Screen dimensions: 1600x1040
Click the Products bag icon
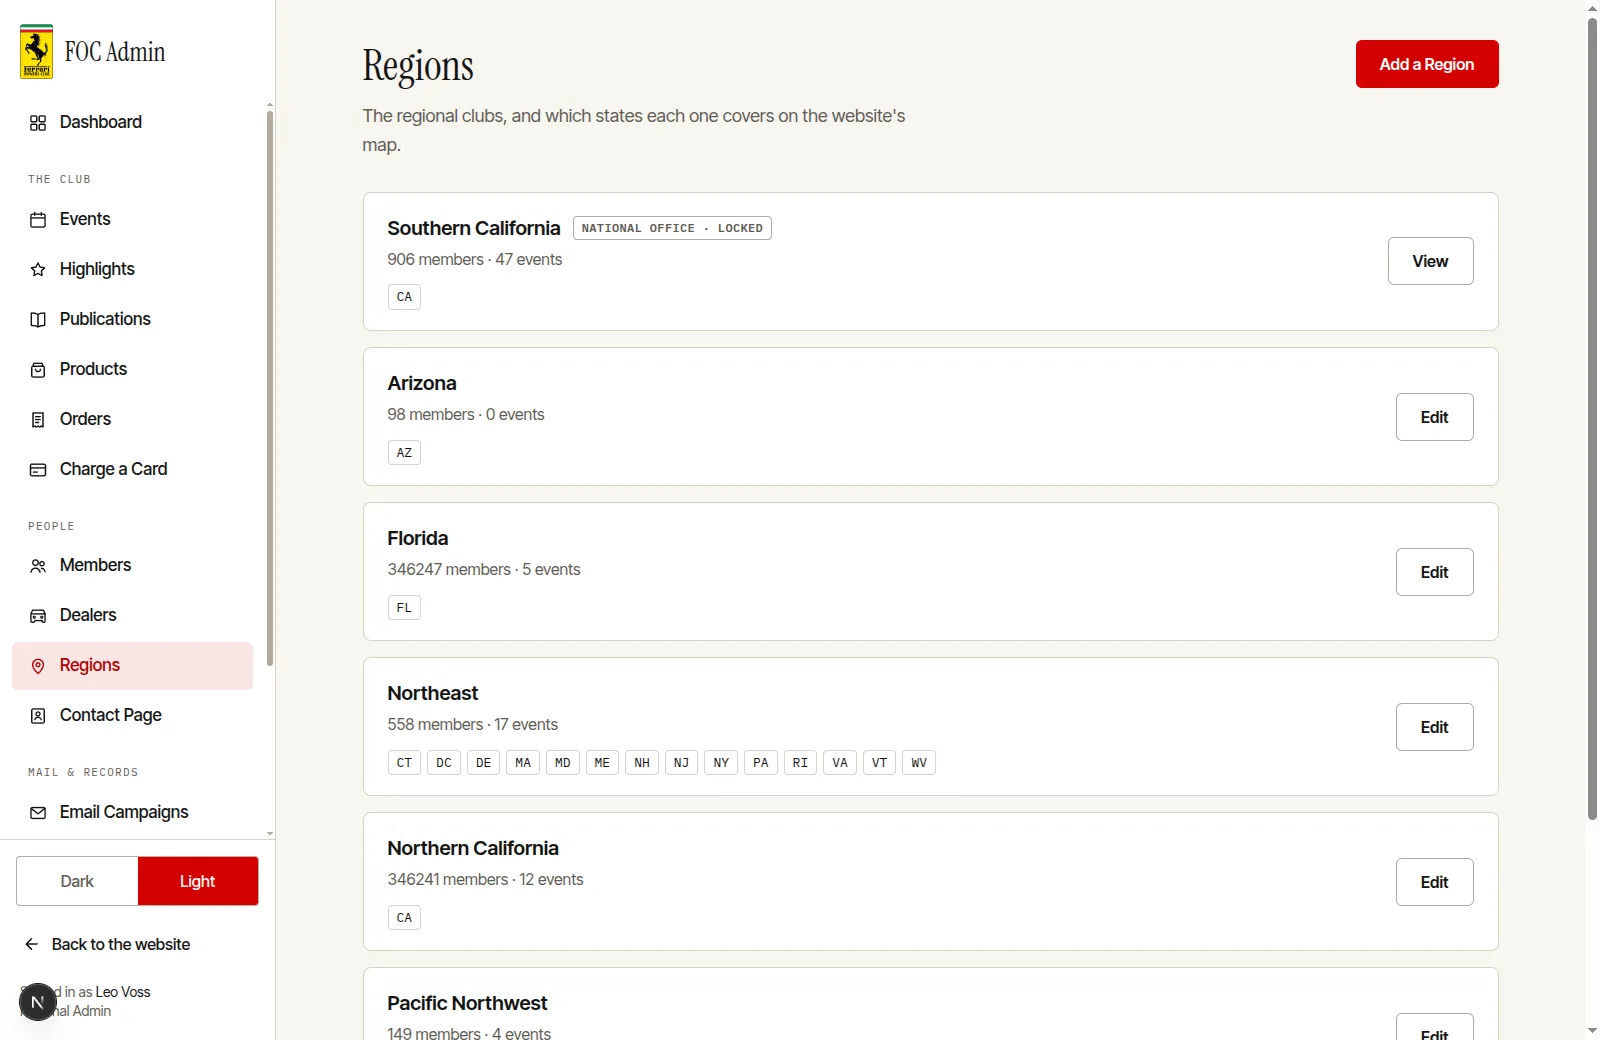click(x=38, y=370)
